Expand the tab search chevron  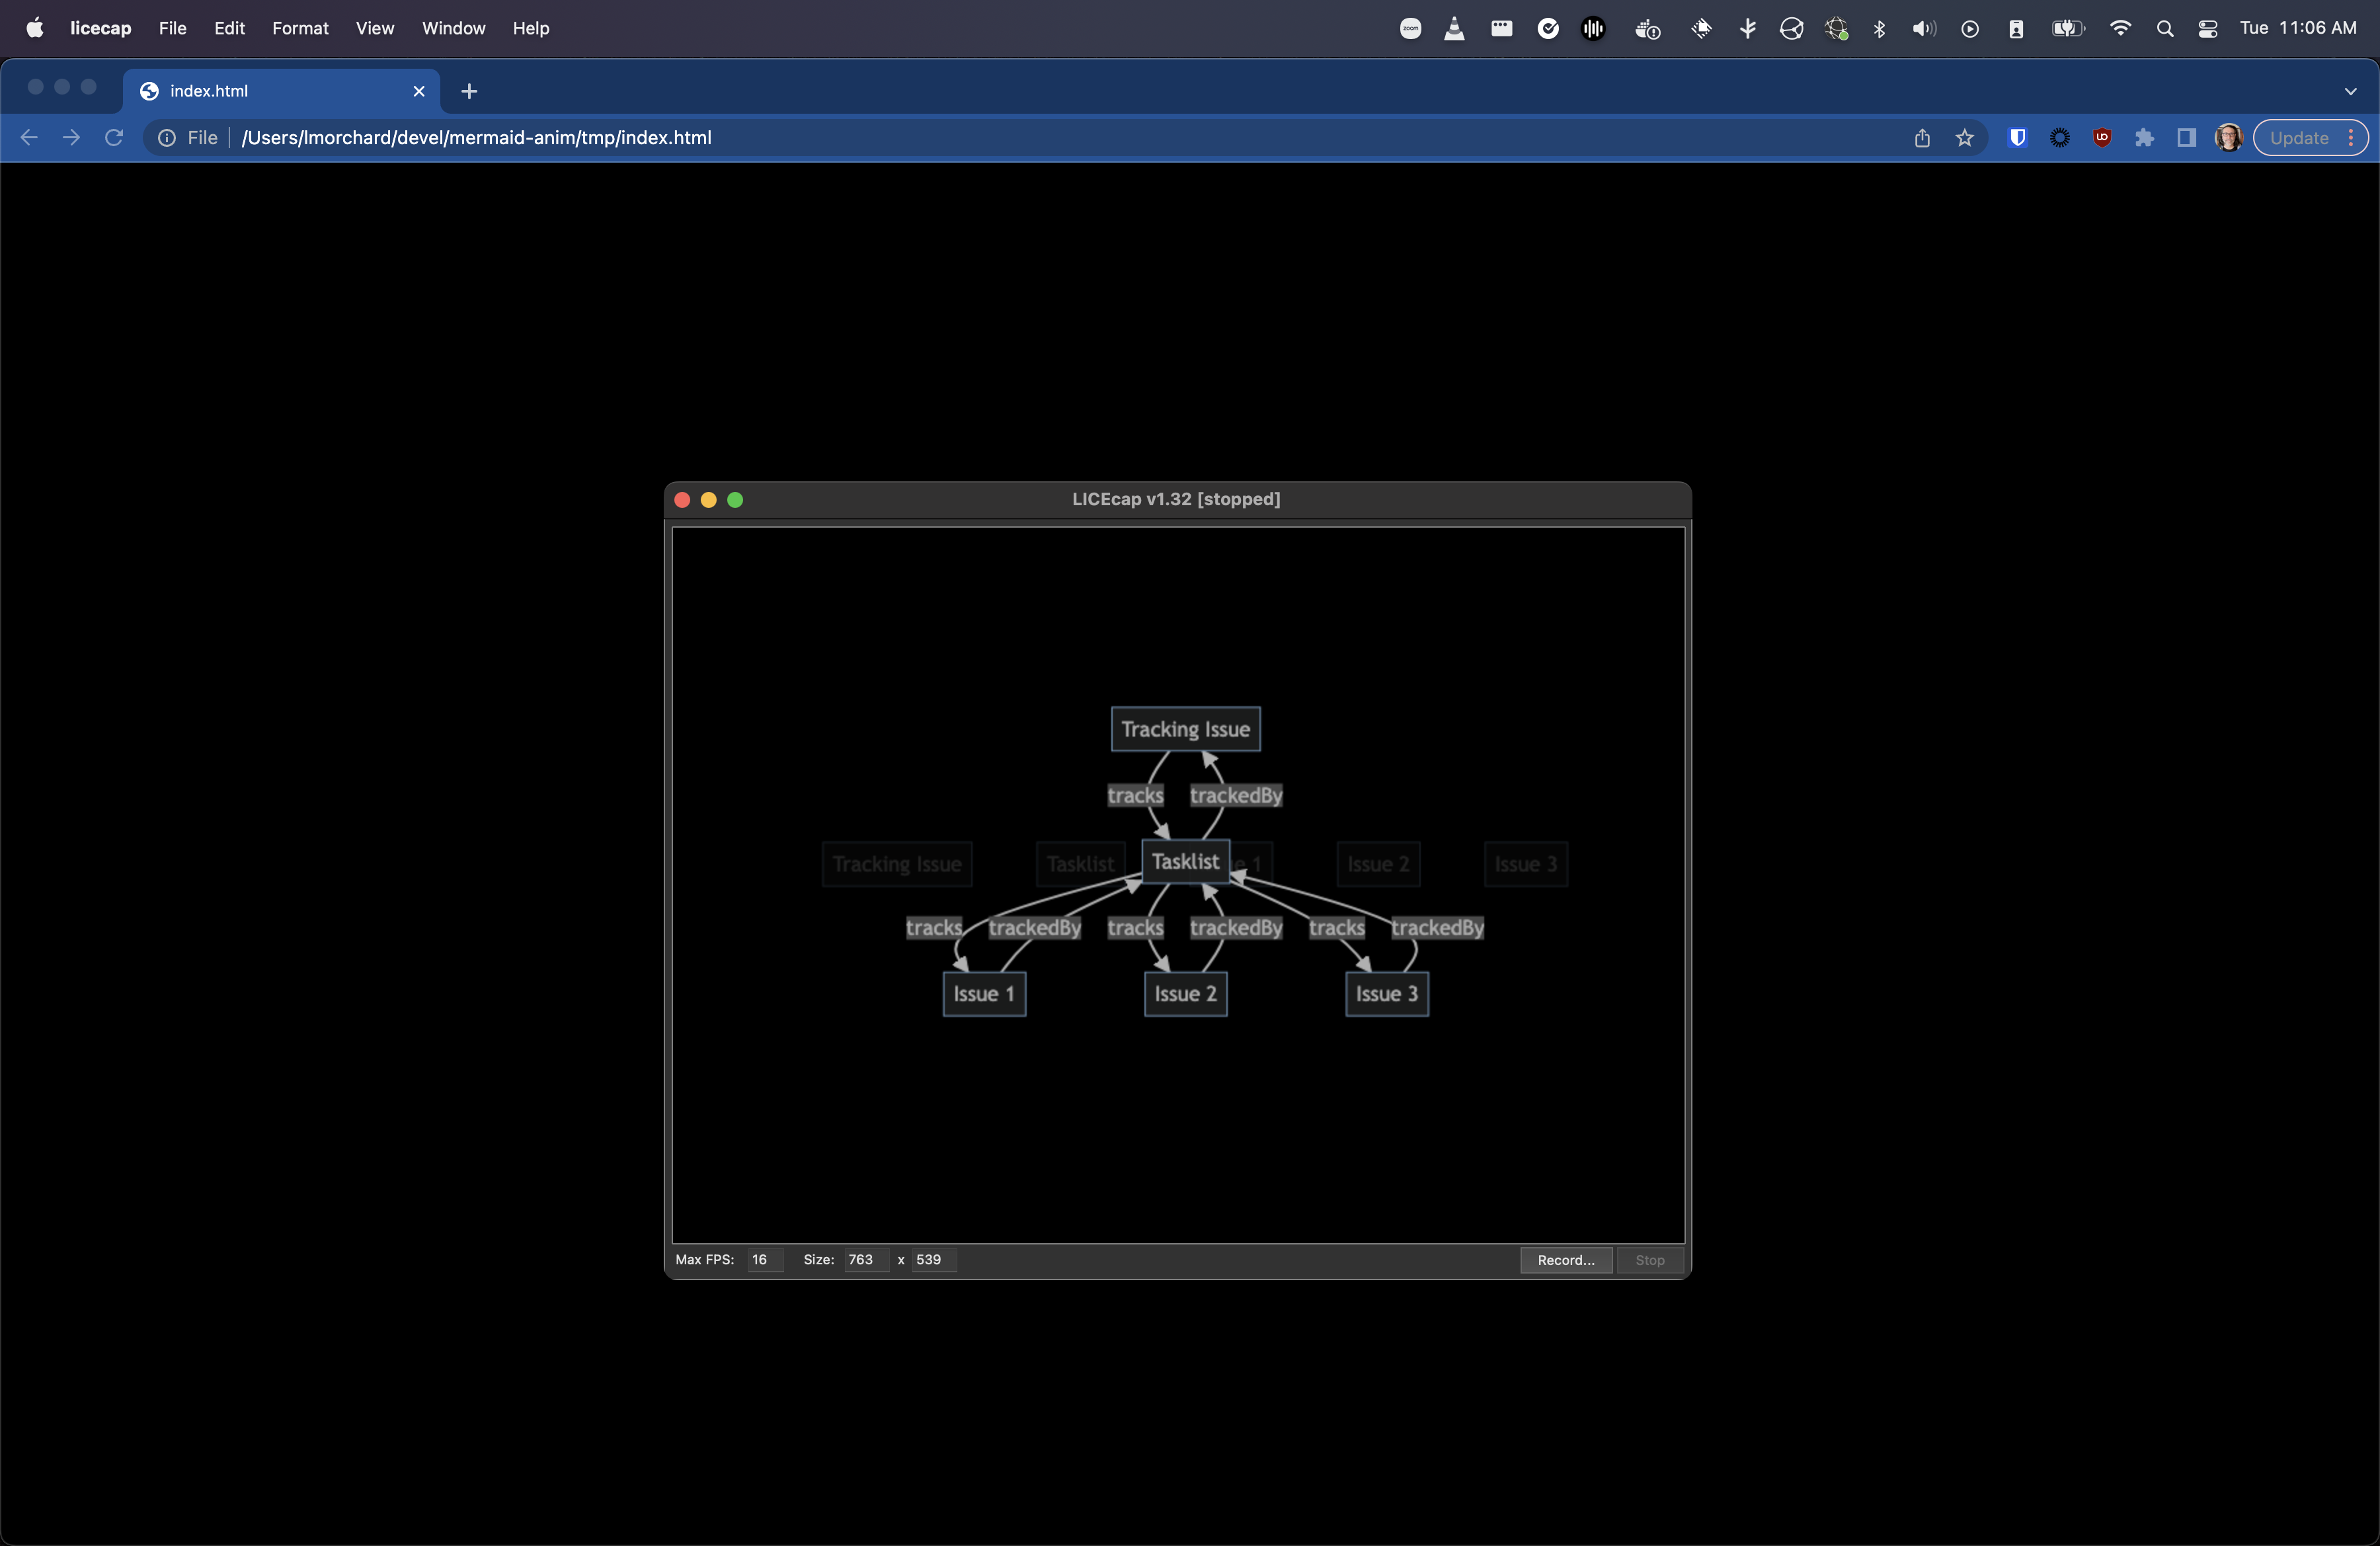[2350, 91]
